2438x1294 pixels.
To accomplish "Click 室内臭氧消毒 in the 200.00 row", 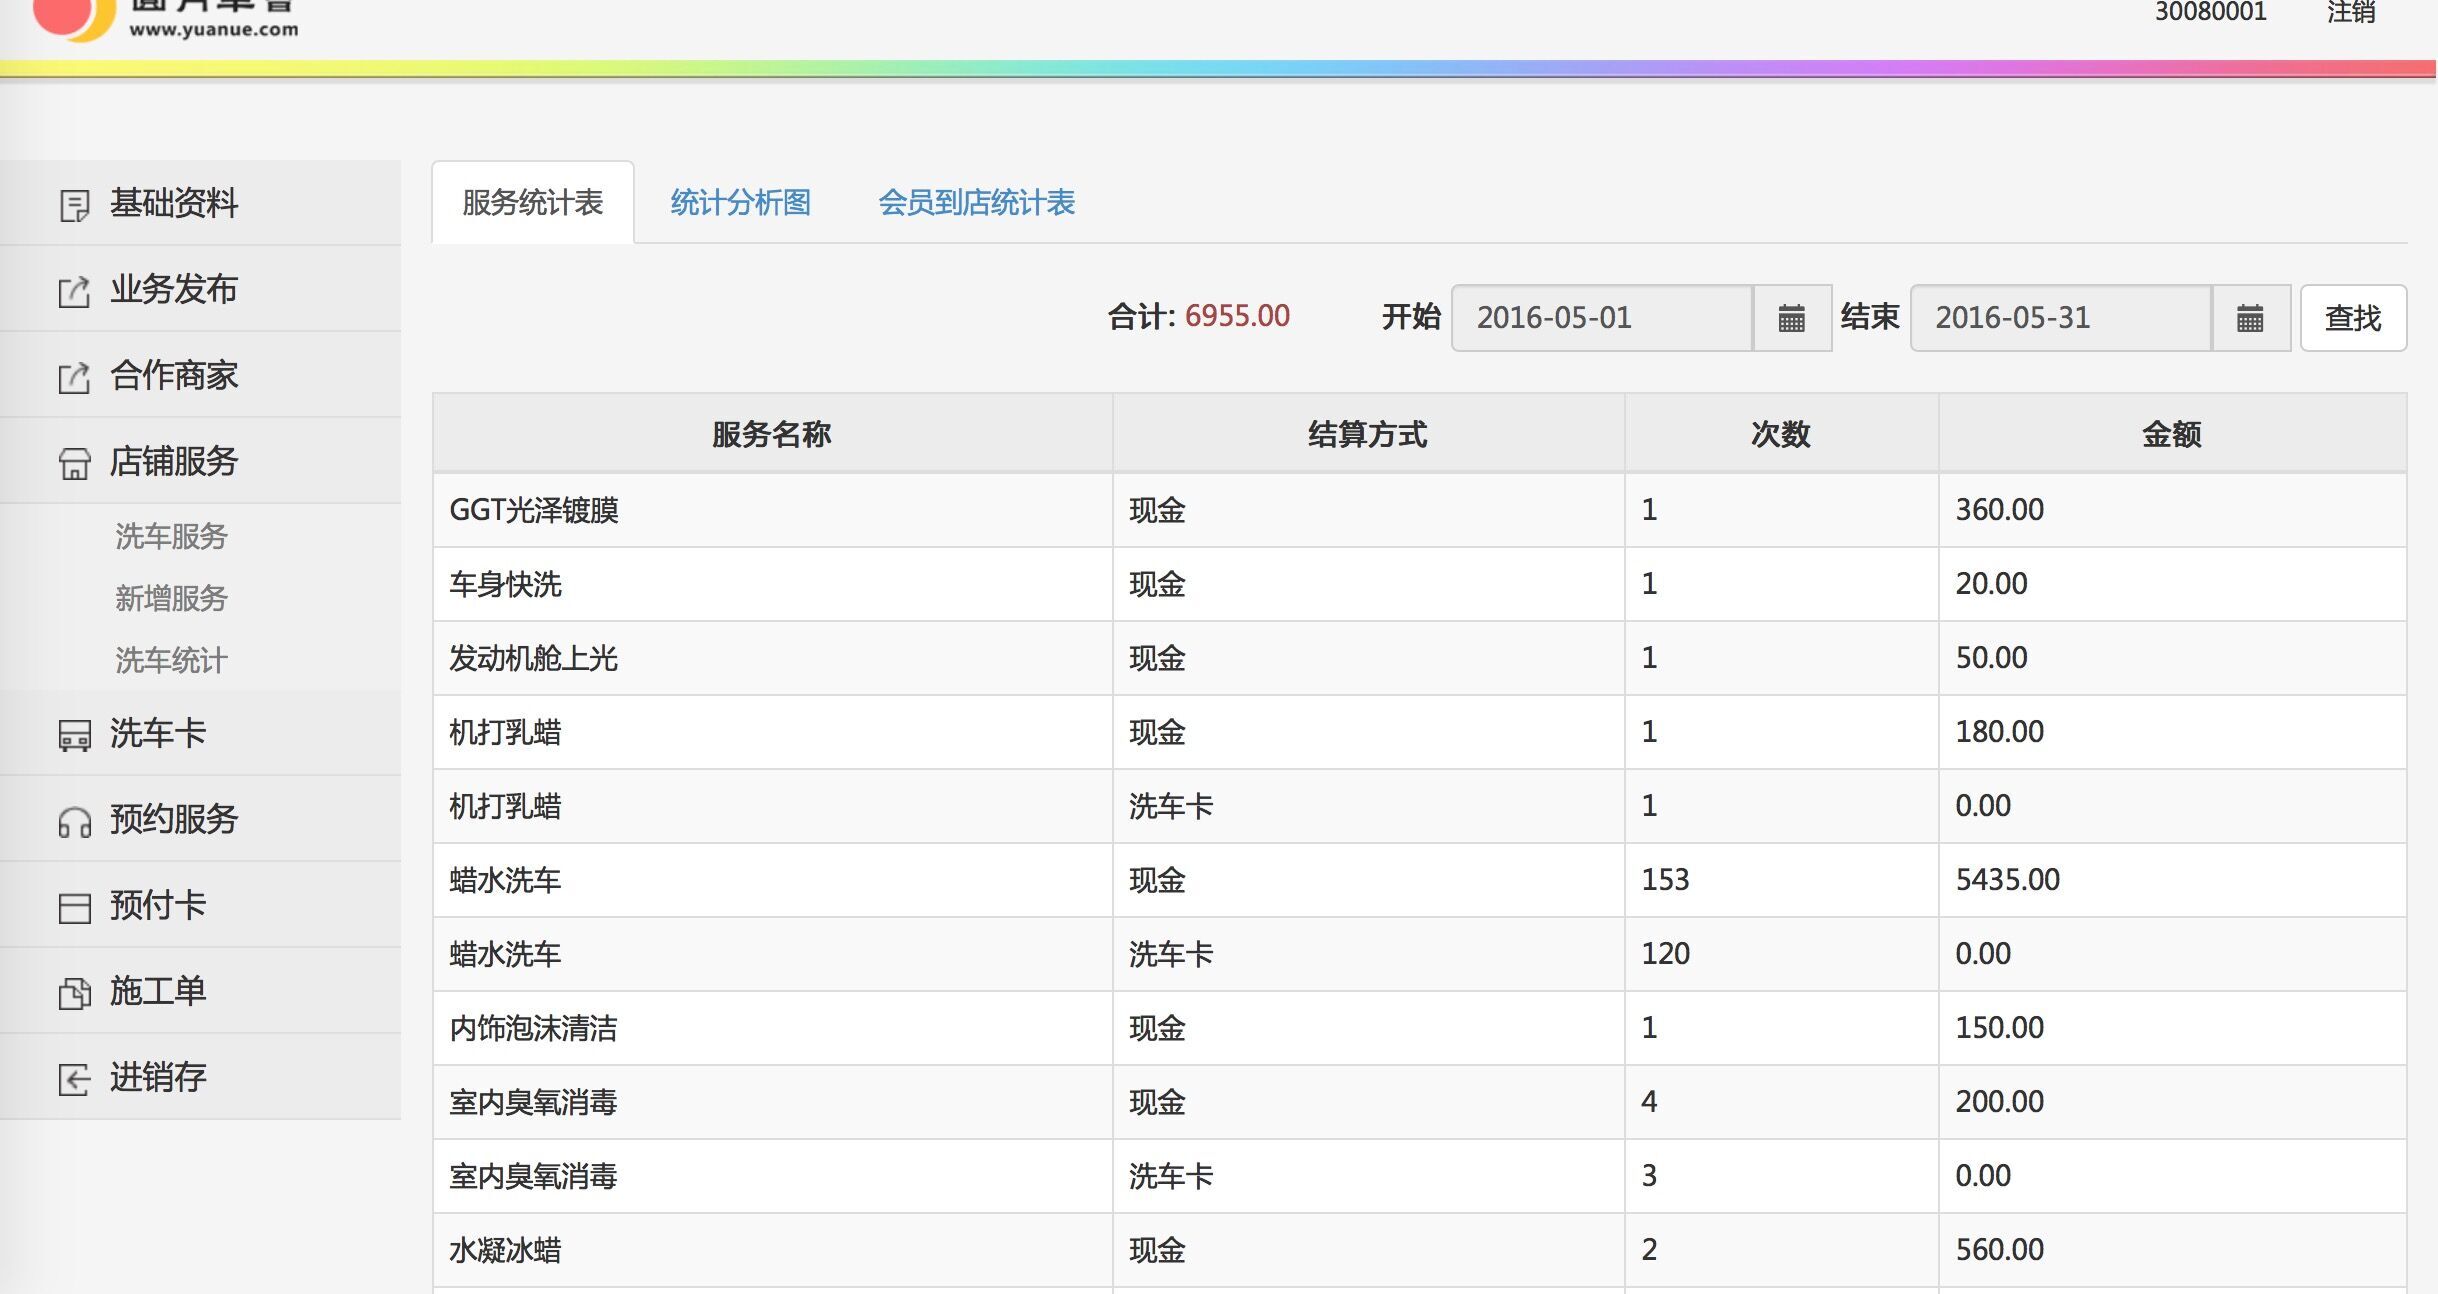I will (x=533, y=1102).
